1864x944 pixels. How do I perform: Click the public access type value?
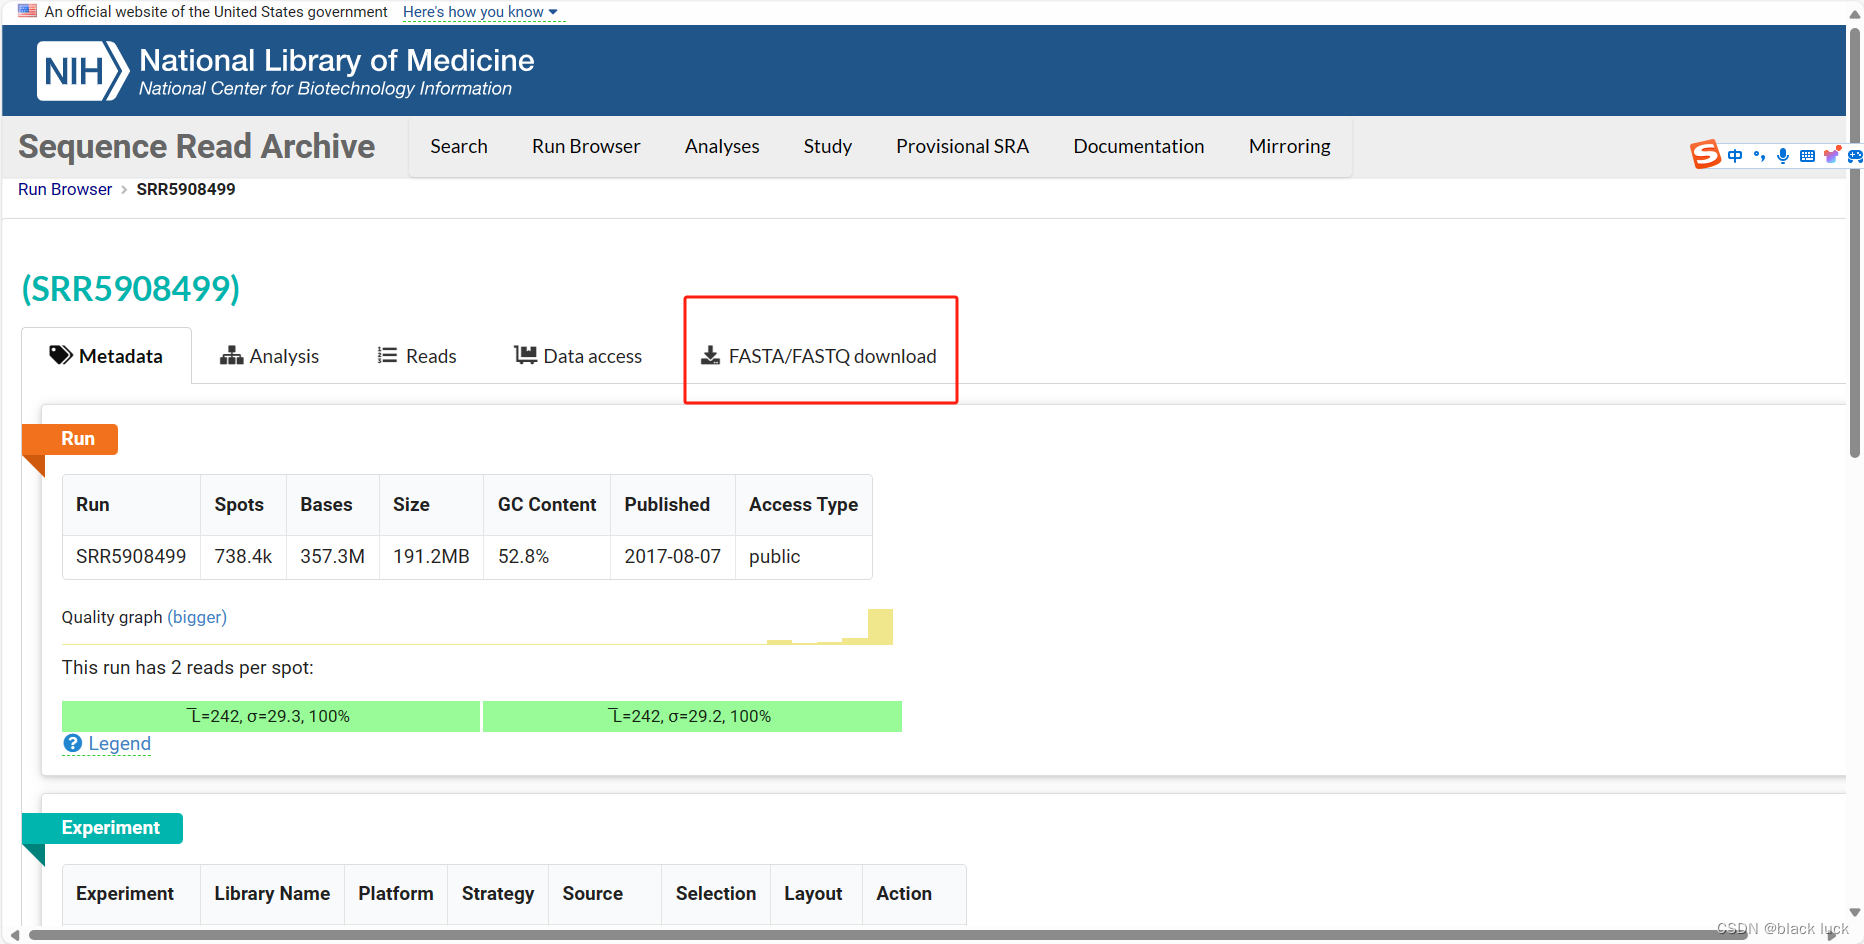pos(775,556)
